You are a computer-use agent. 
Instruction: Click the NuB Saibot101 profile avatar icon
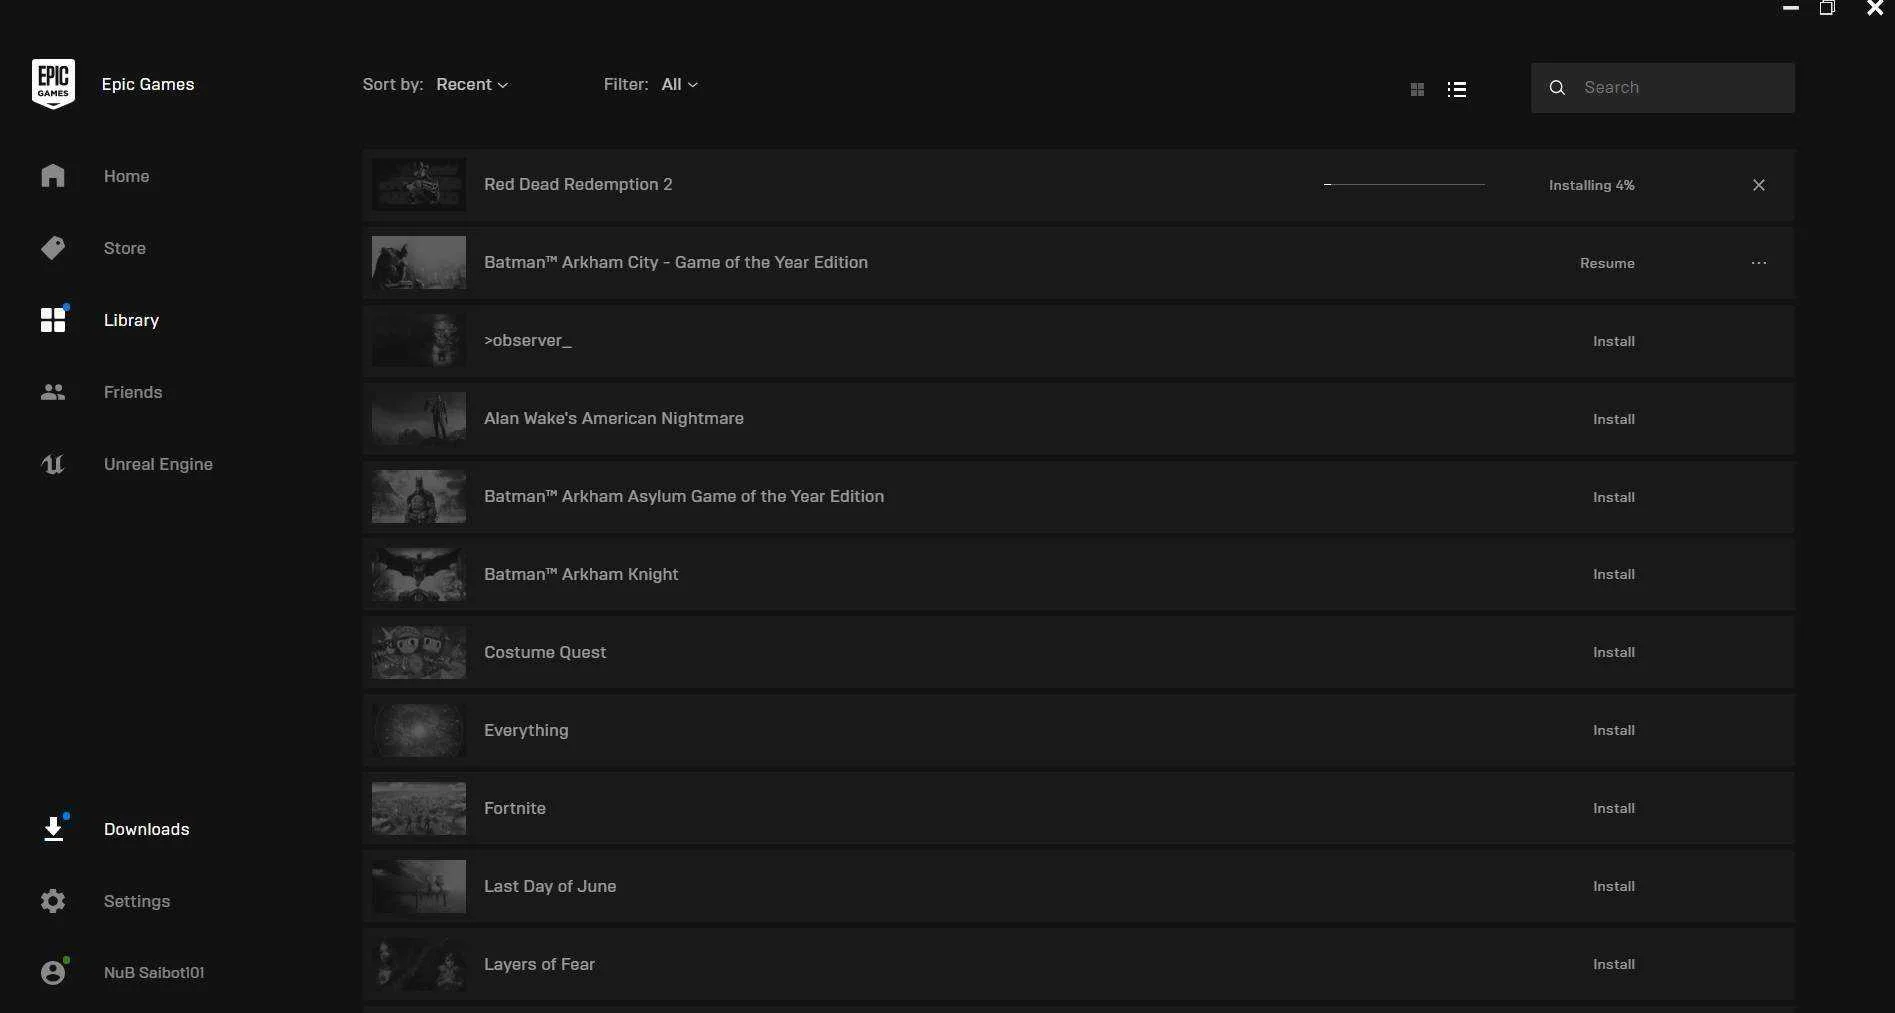tap(53, 972)
